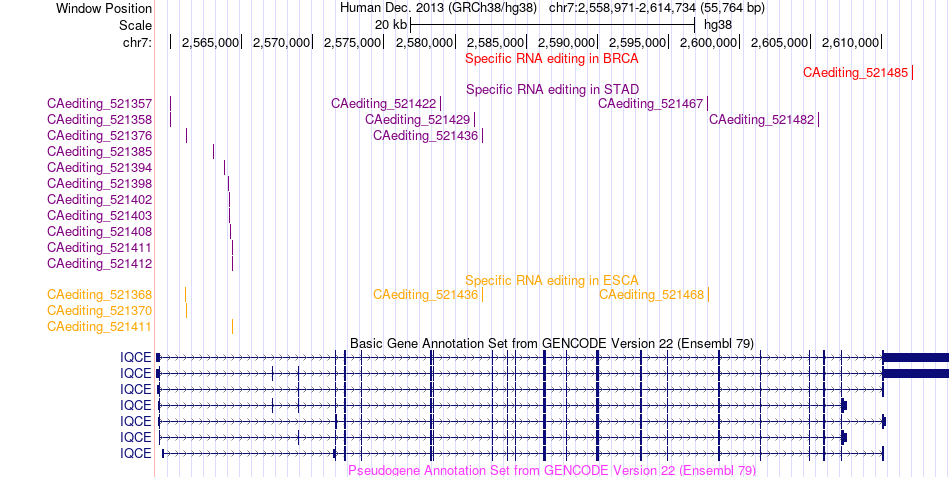Click the purple CAediting_521412 label
This screenshot has height=477, width=950.
point(99,264)
